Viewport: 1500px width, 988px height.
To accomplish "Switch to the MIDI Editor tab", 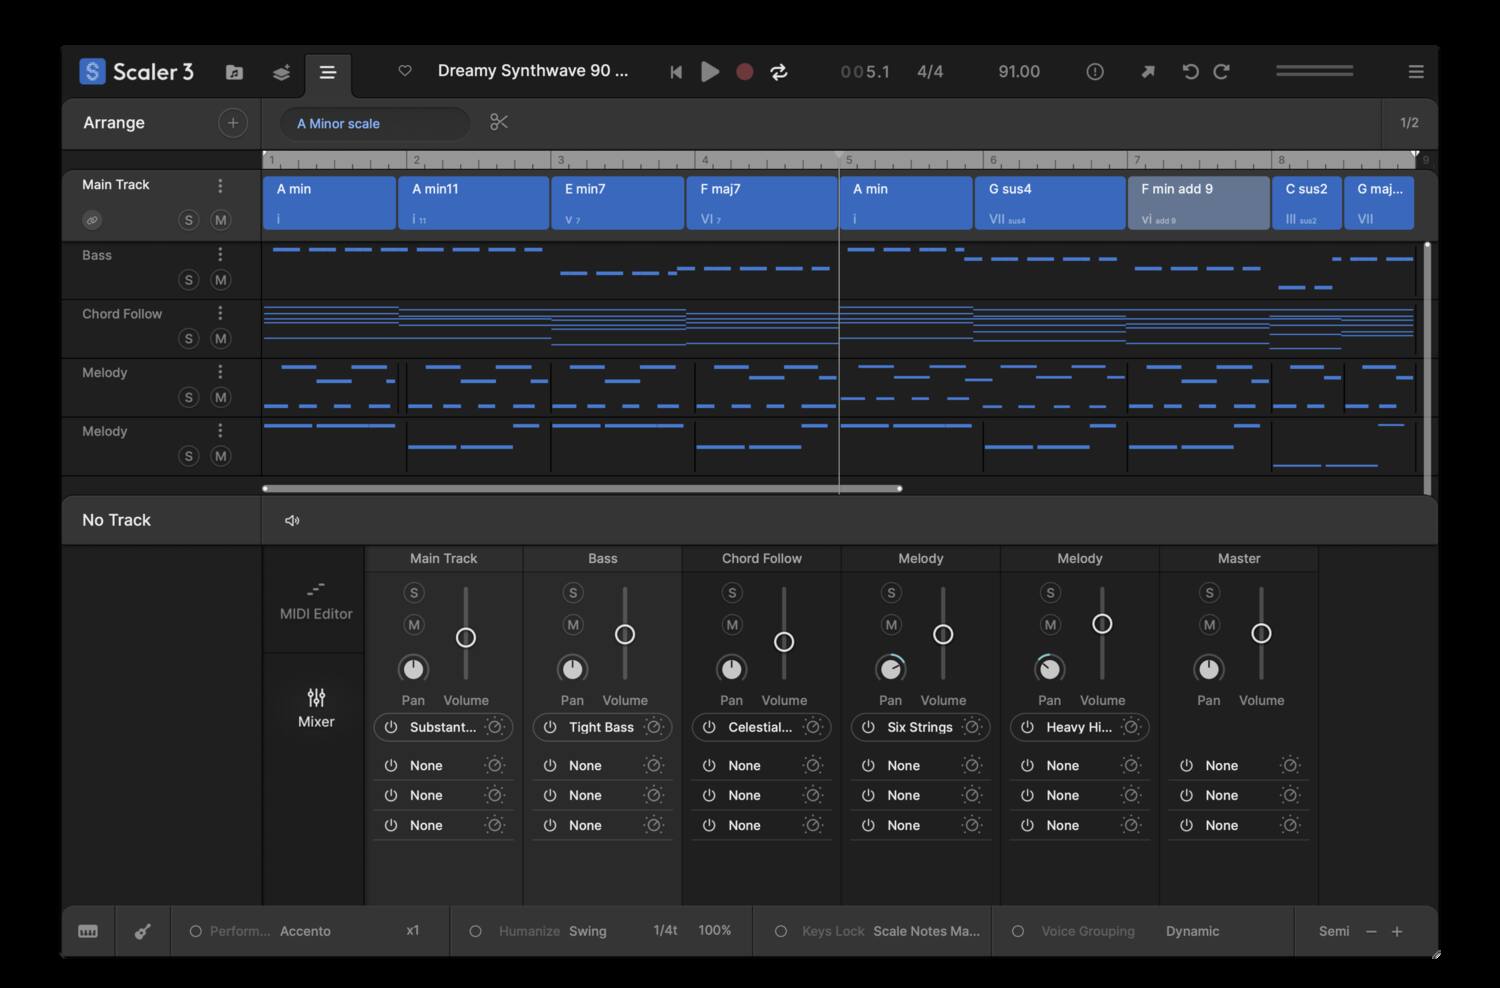I will point(316,601).
